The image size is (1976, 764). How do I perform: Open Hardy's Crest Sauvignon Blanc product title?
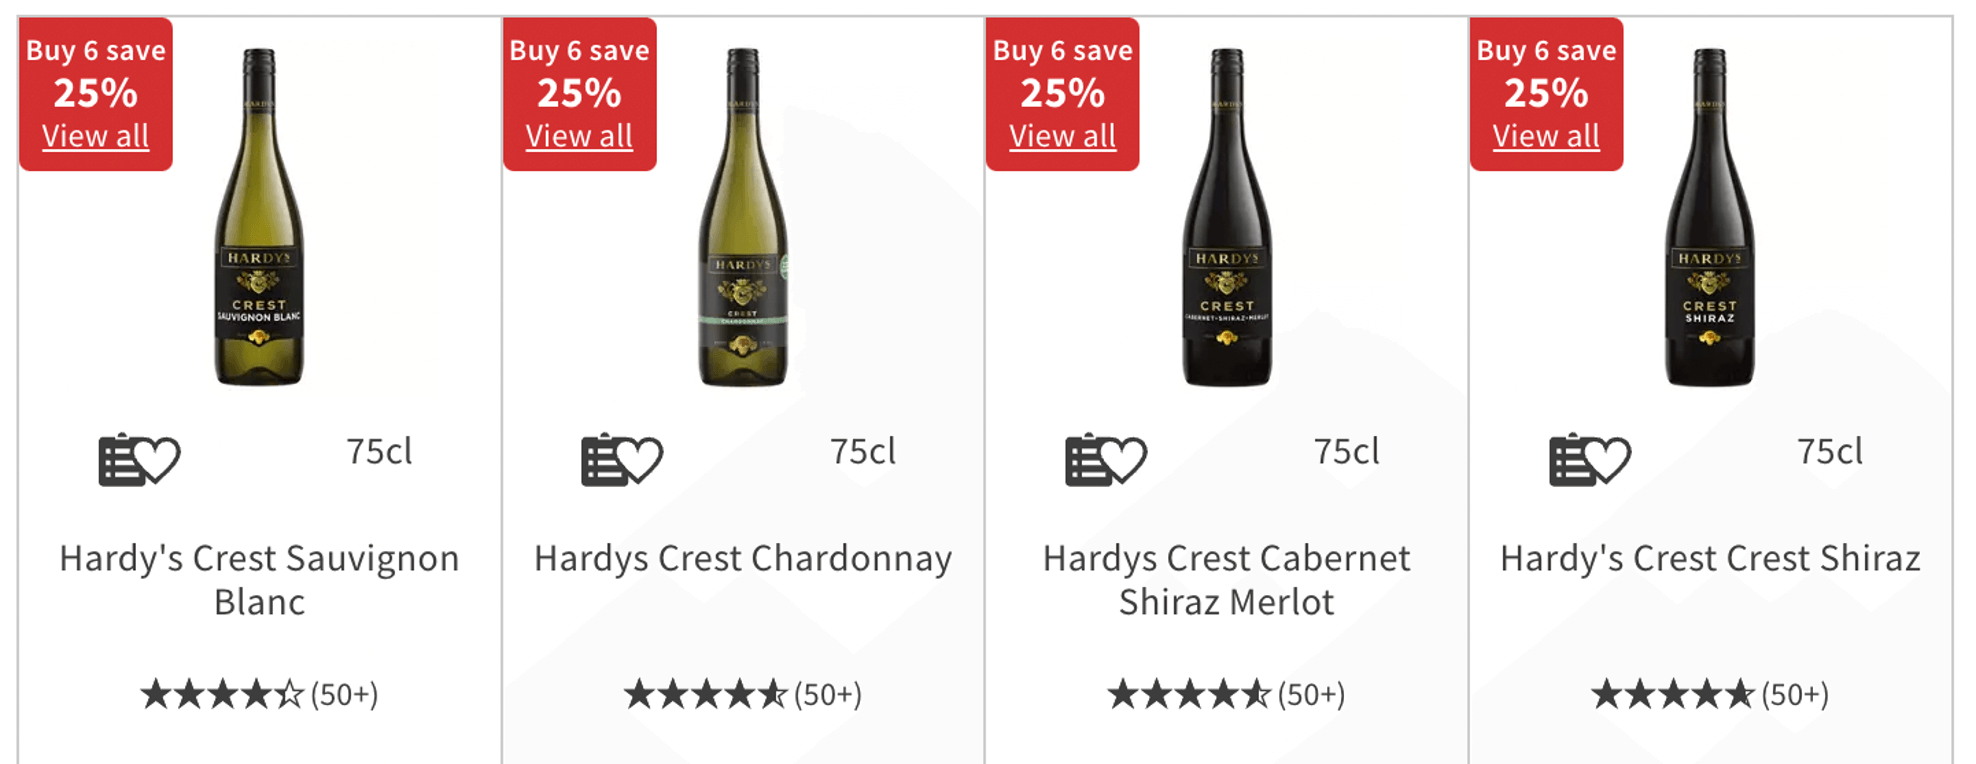pyautogui.click(x=259, y=580)
